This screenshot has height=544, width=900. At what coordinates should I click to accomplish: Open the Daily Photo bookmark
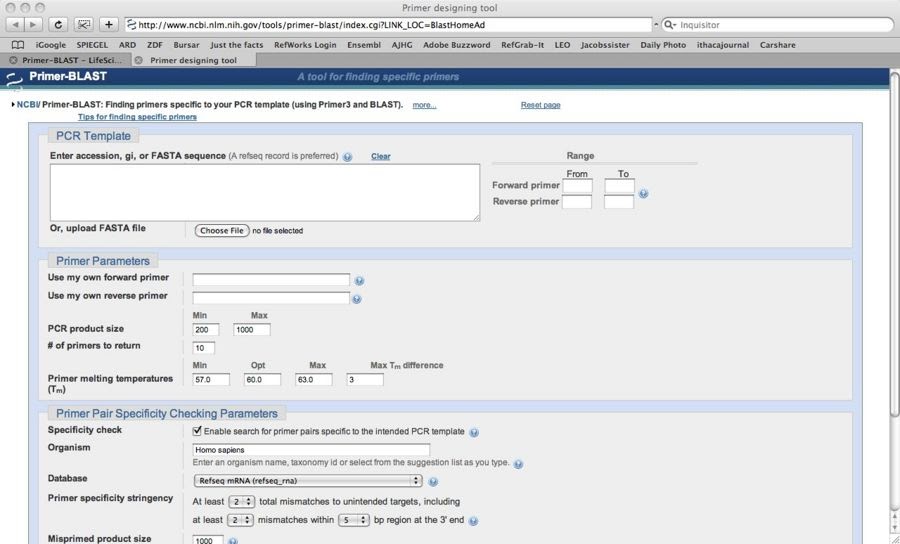(663, 45)
